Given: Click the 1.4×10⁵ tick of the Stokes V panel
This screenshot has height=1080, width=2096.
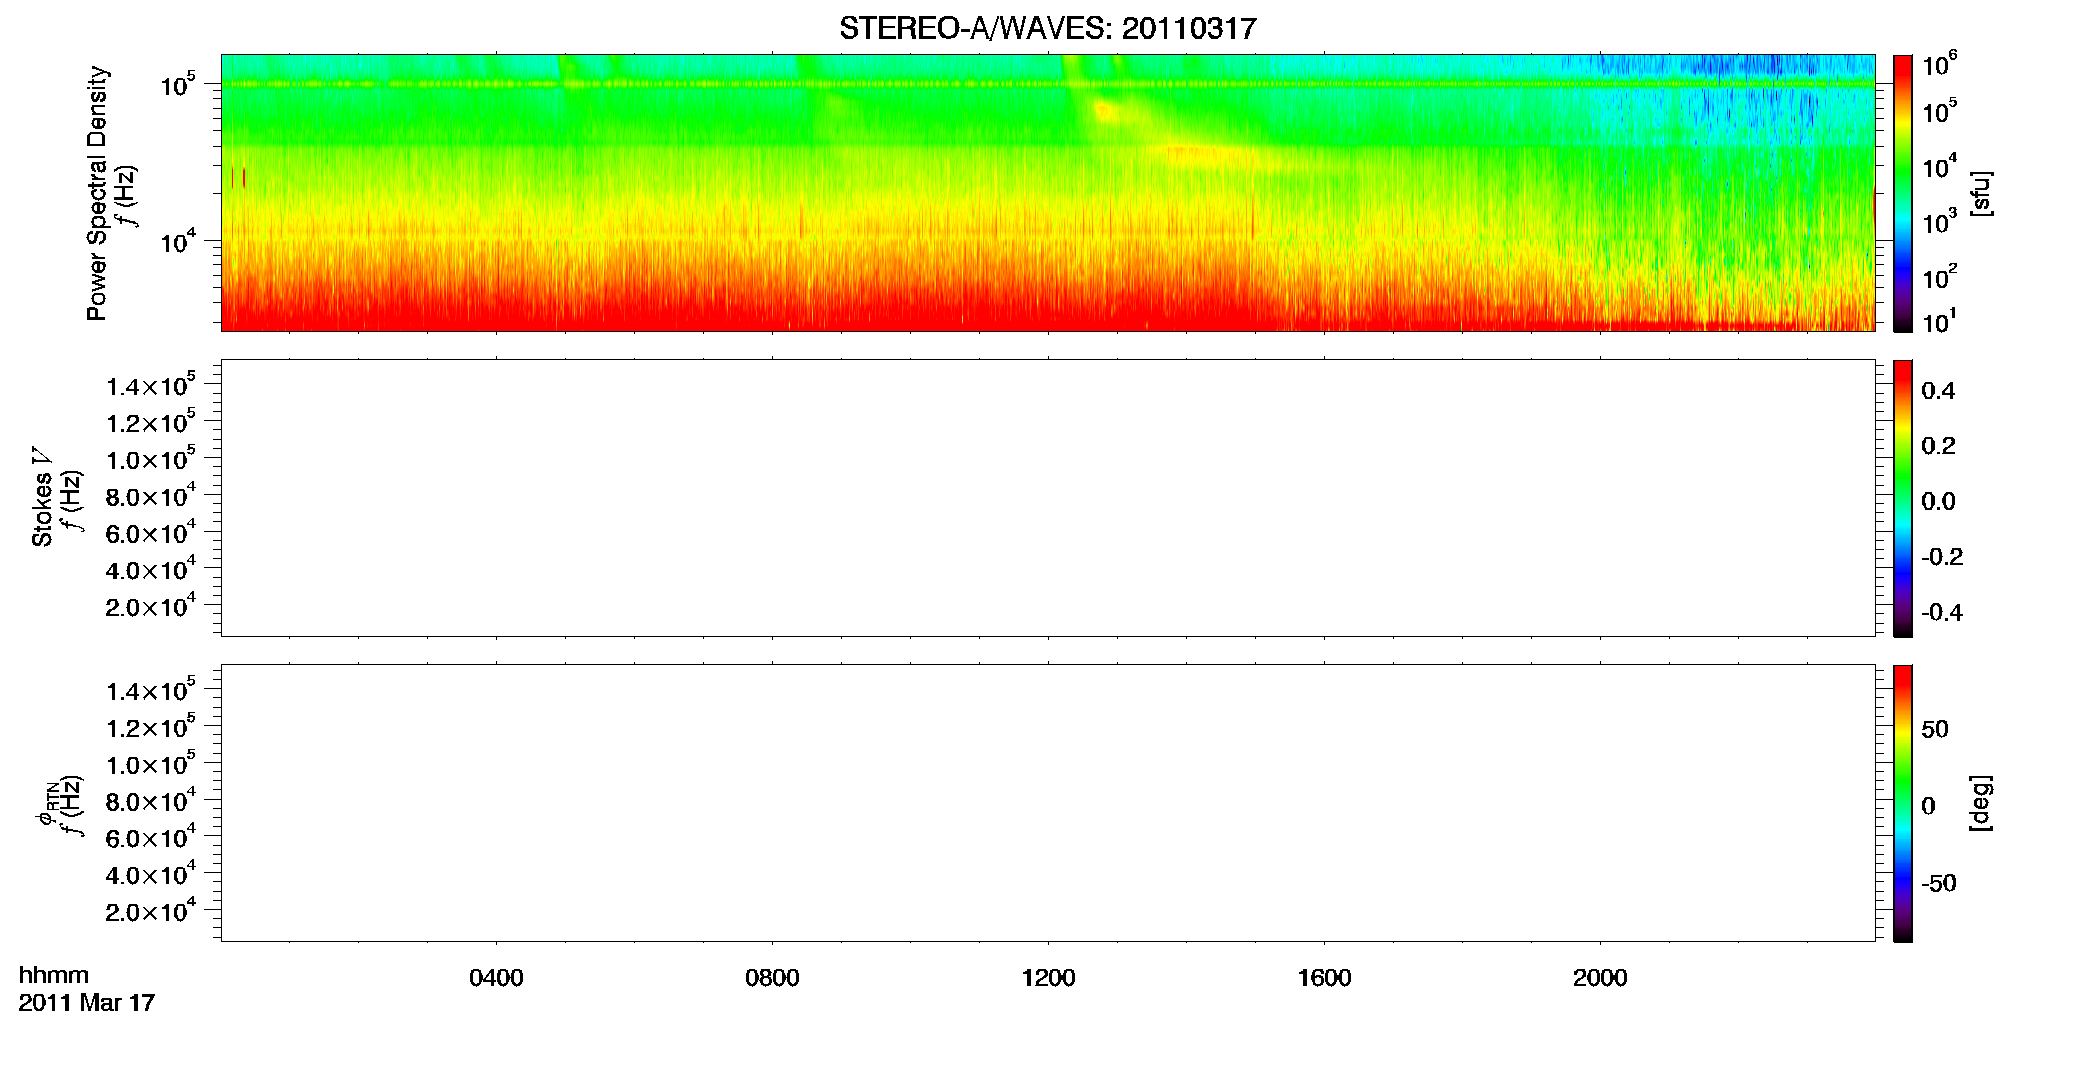Looking at the screenshot, I should point(151,386).
